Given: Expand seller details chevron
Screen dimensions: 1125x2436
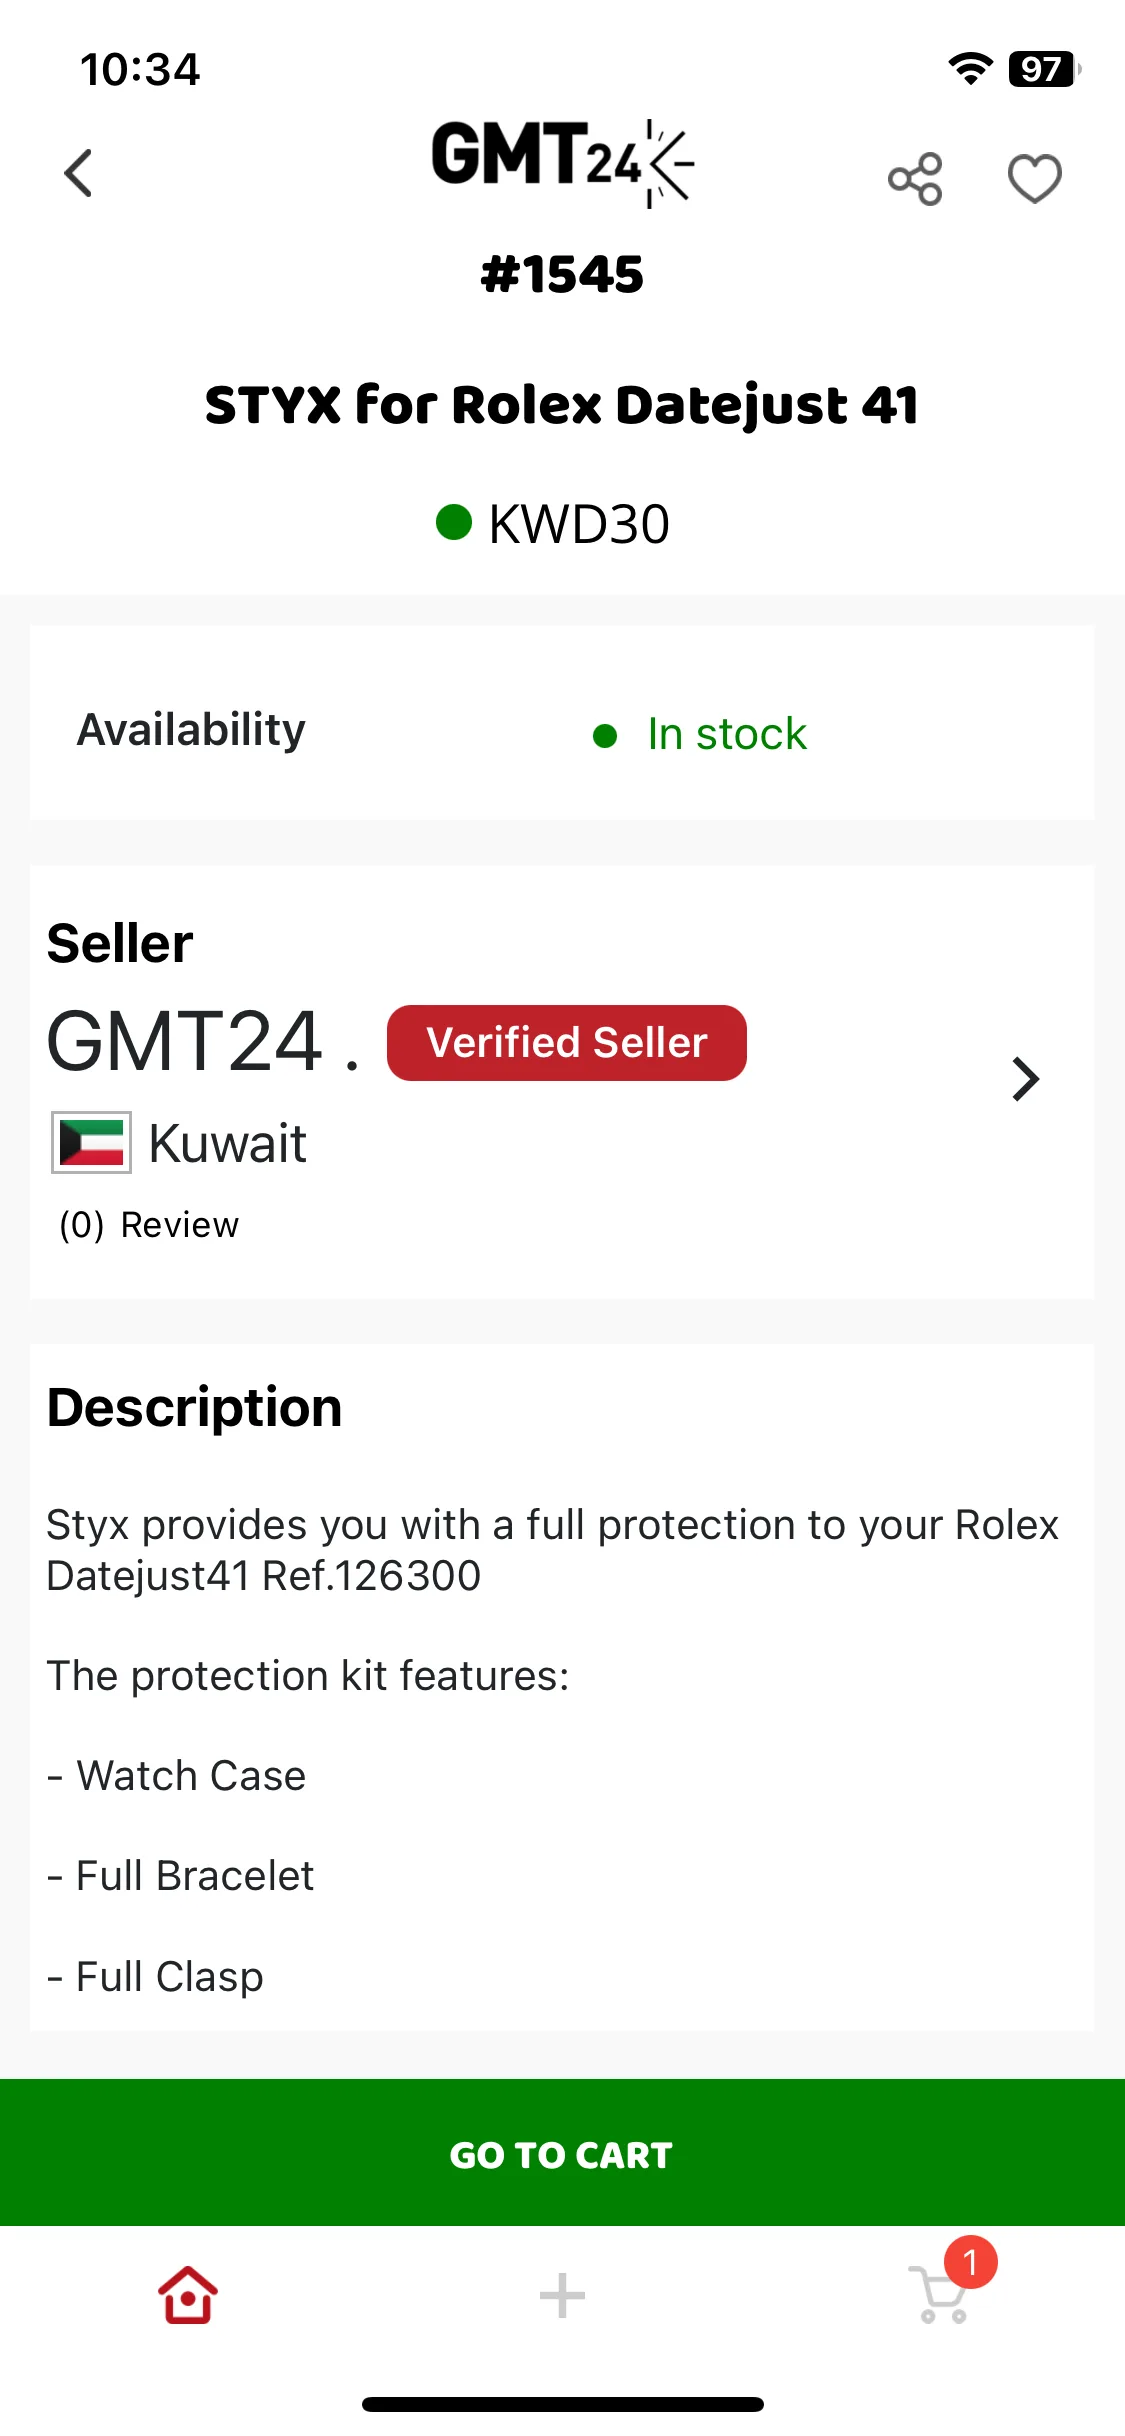Looking at the screenshot, I should 1026,1079.
